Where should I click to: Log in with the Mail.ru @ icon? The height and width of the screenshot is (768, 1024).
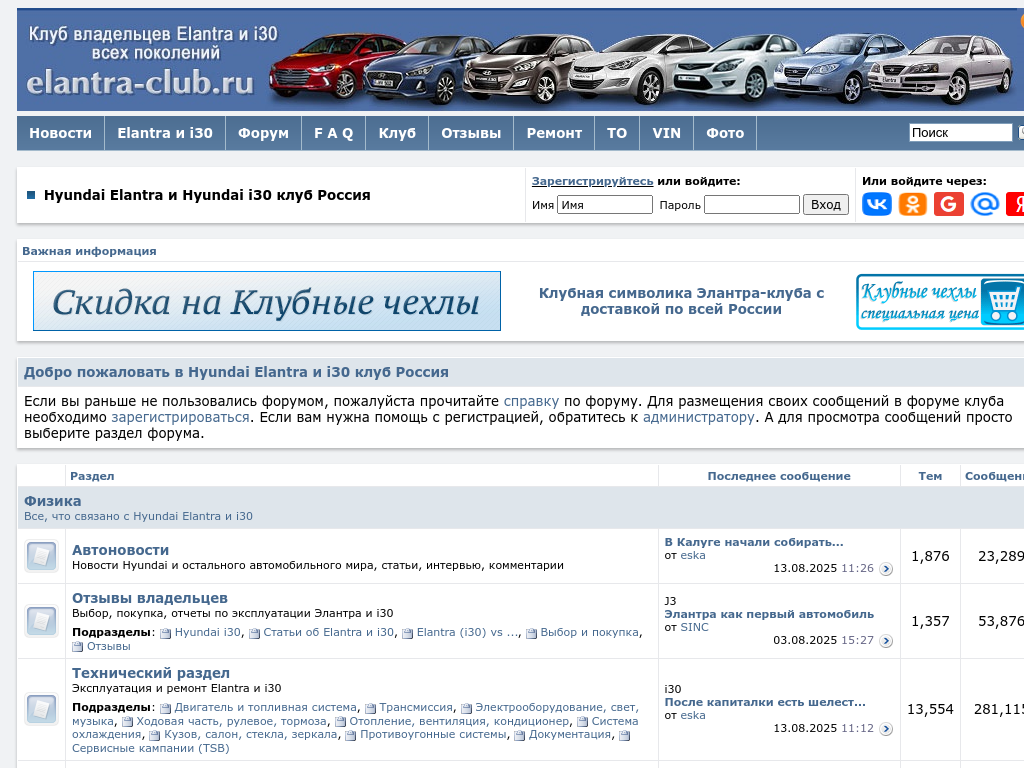click(x=984, y=204)
